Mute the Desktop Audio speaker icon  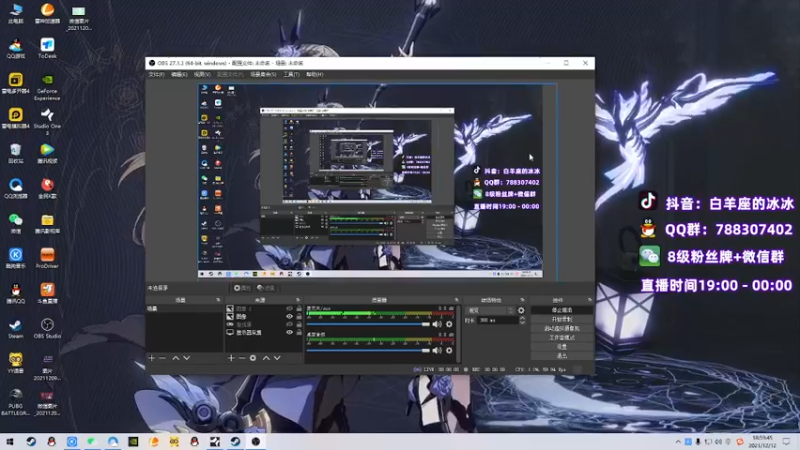point(437,351)
